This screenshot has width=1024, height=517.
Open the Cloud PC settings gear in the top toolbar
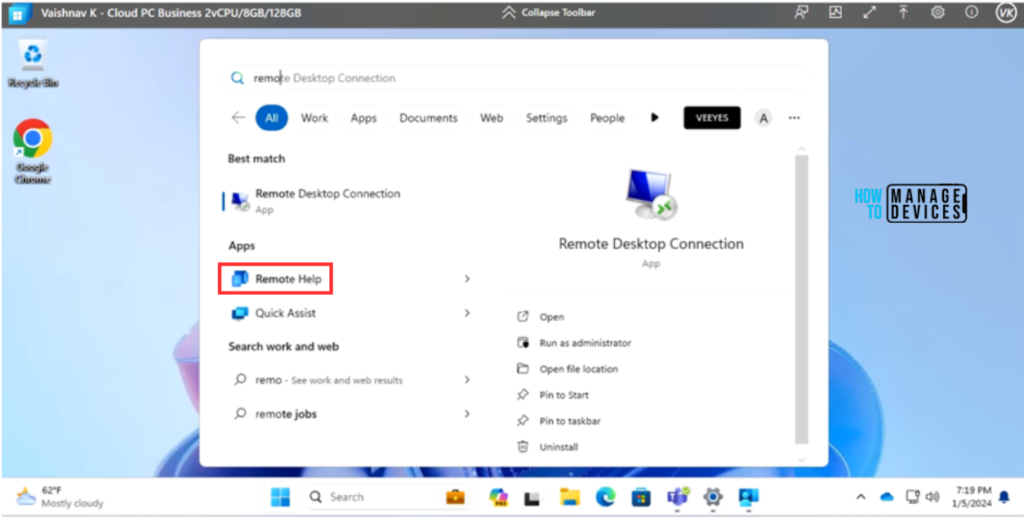pos(938,12)
